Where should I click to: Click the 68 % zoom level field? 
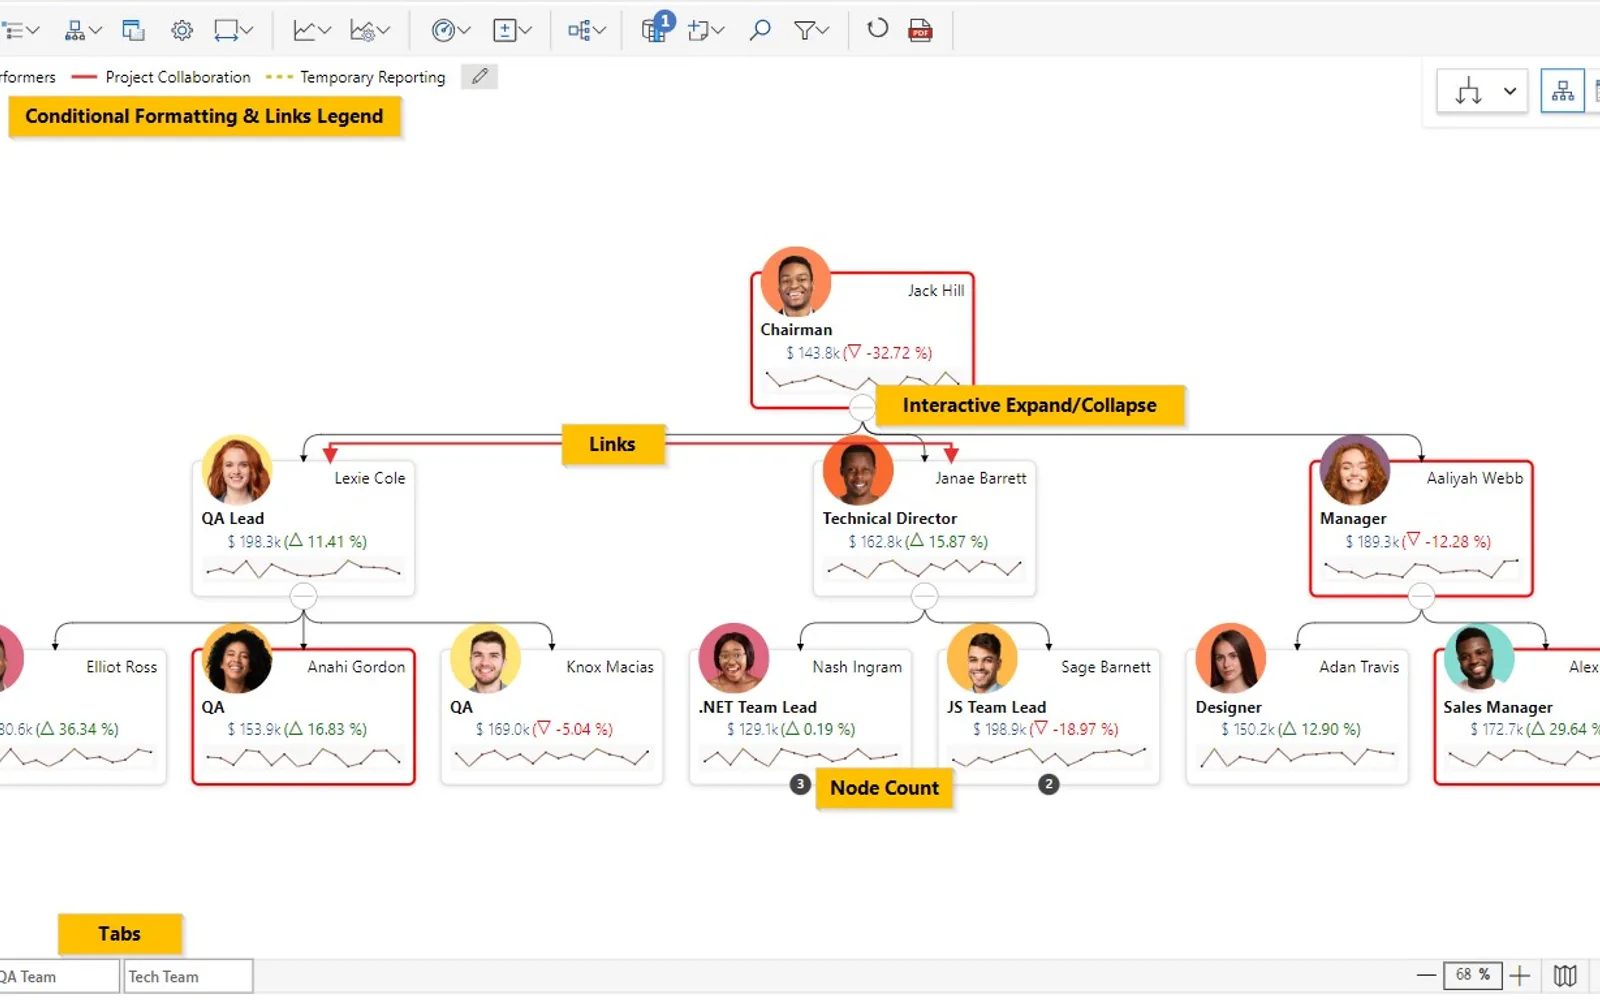1472,975
